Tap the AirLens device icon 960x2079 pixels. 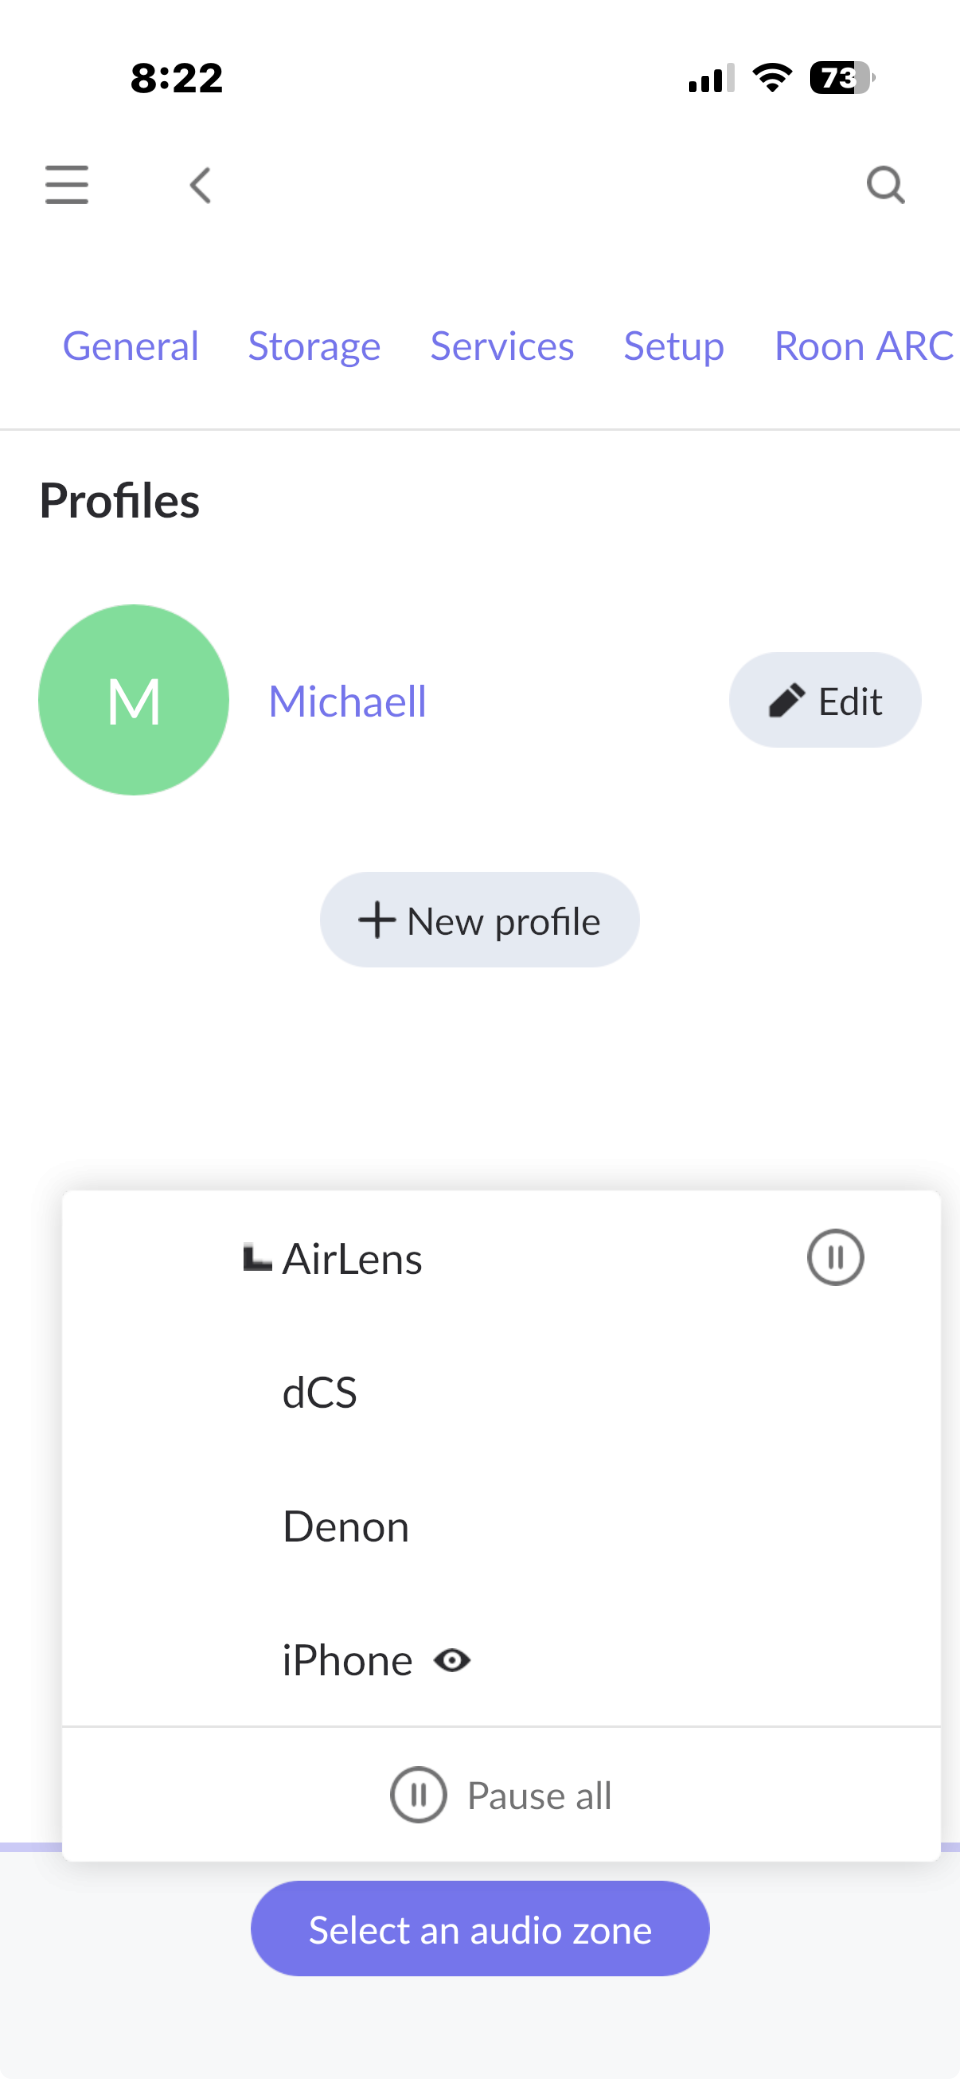[257, 1258]
